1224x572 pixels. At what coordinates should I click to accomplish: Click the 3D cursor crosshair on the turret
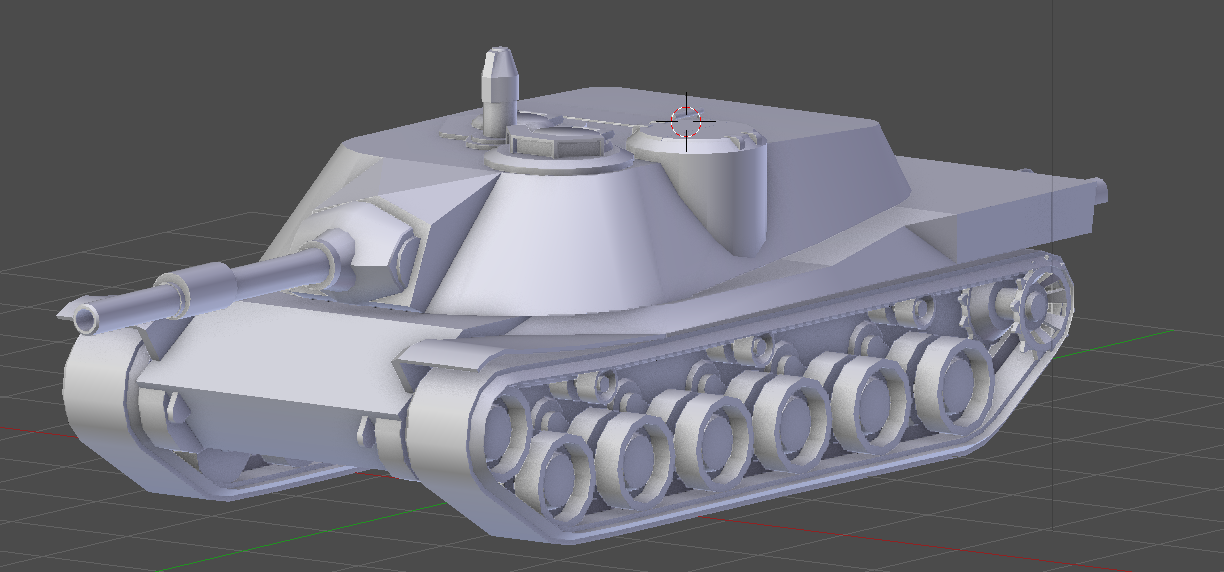(686, 121)
